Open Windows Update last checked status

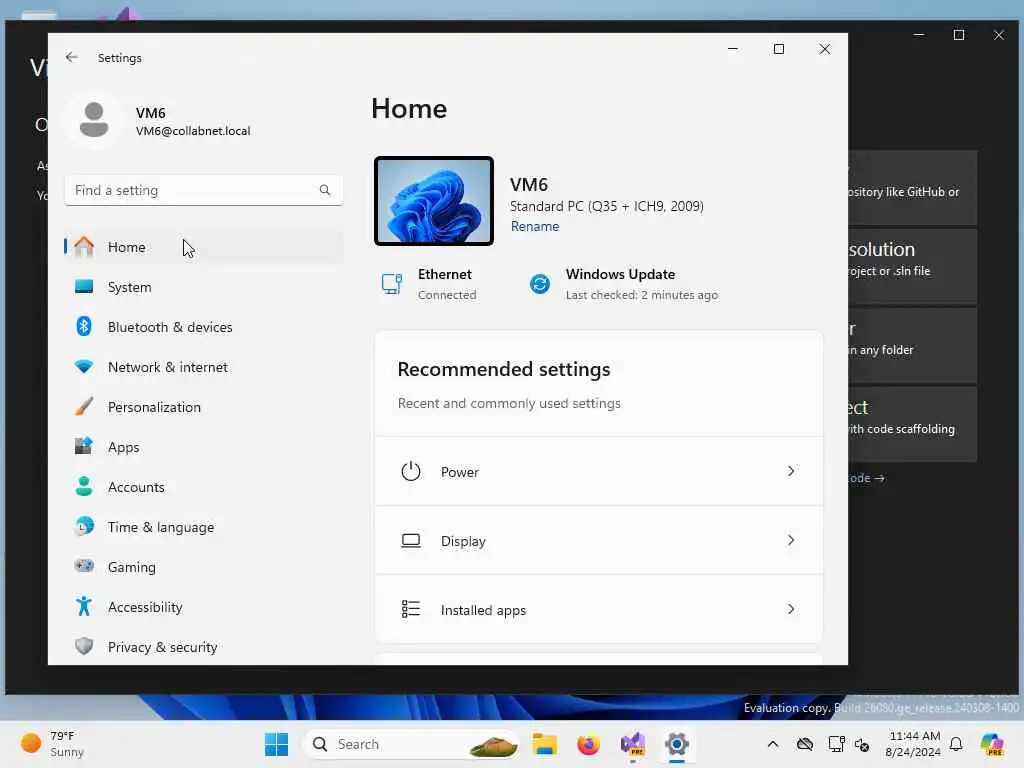[x=623, y=284]
